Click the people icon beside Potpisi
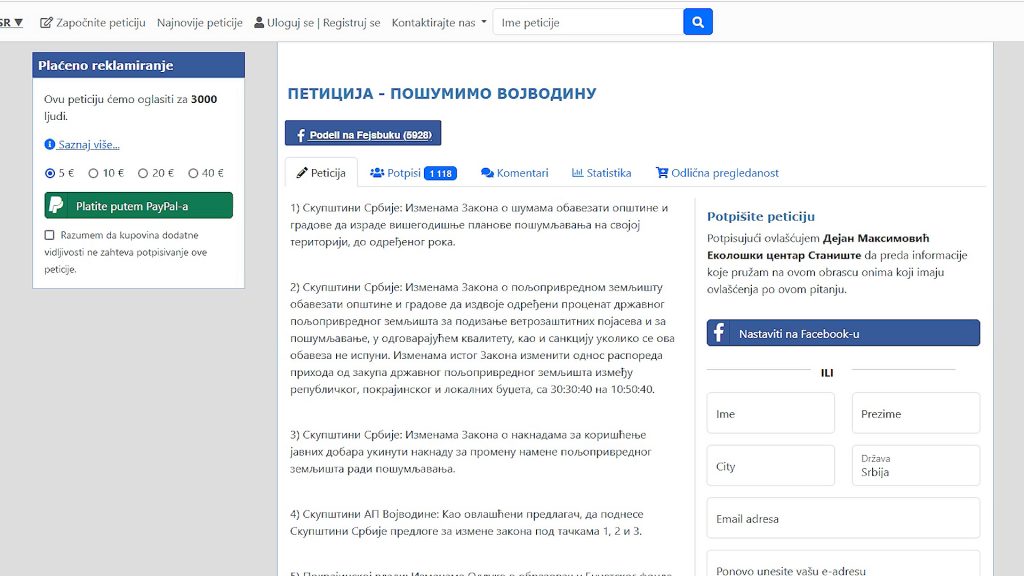1024x576 pixels. click(x=377, y=173)
